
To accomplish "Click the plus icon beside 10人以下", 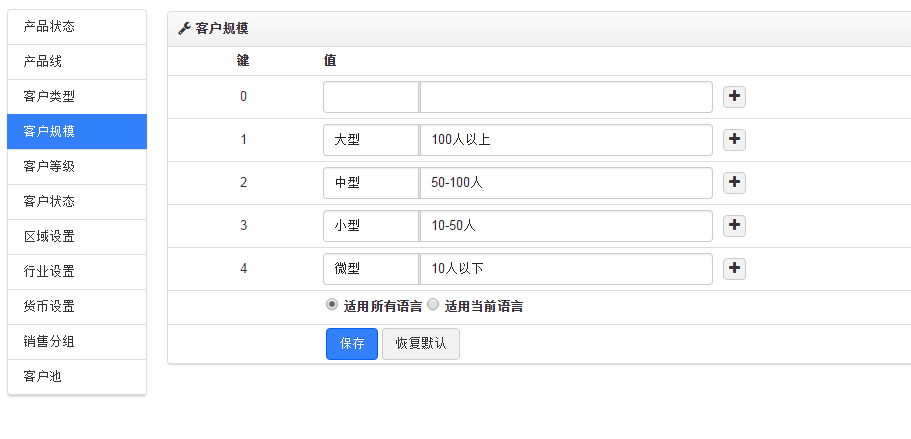I will pos(735,269).
